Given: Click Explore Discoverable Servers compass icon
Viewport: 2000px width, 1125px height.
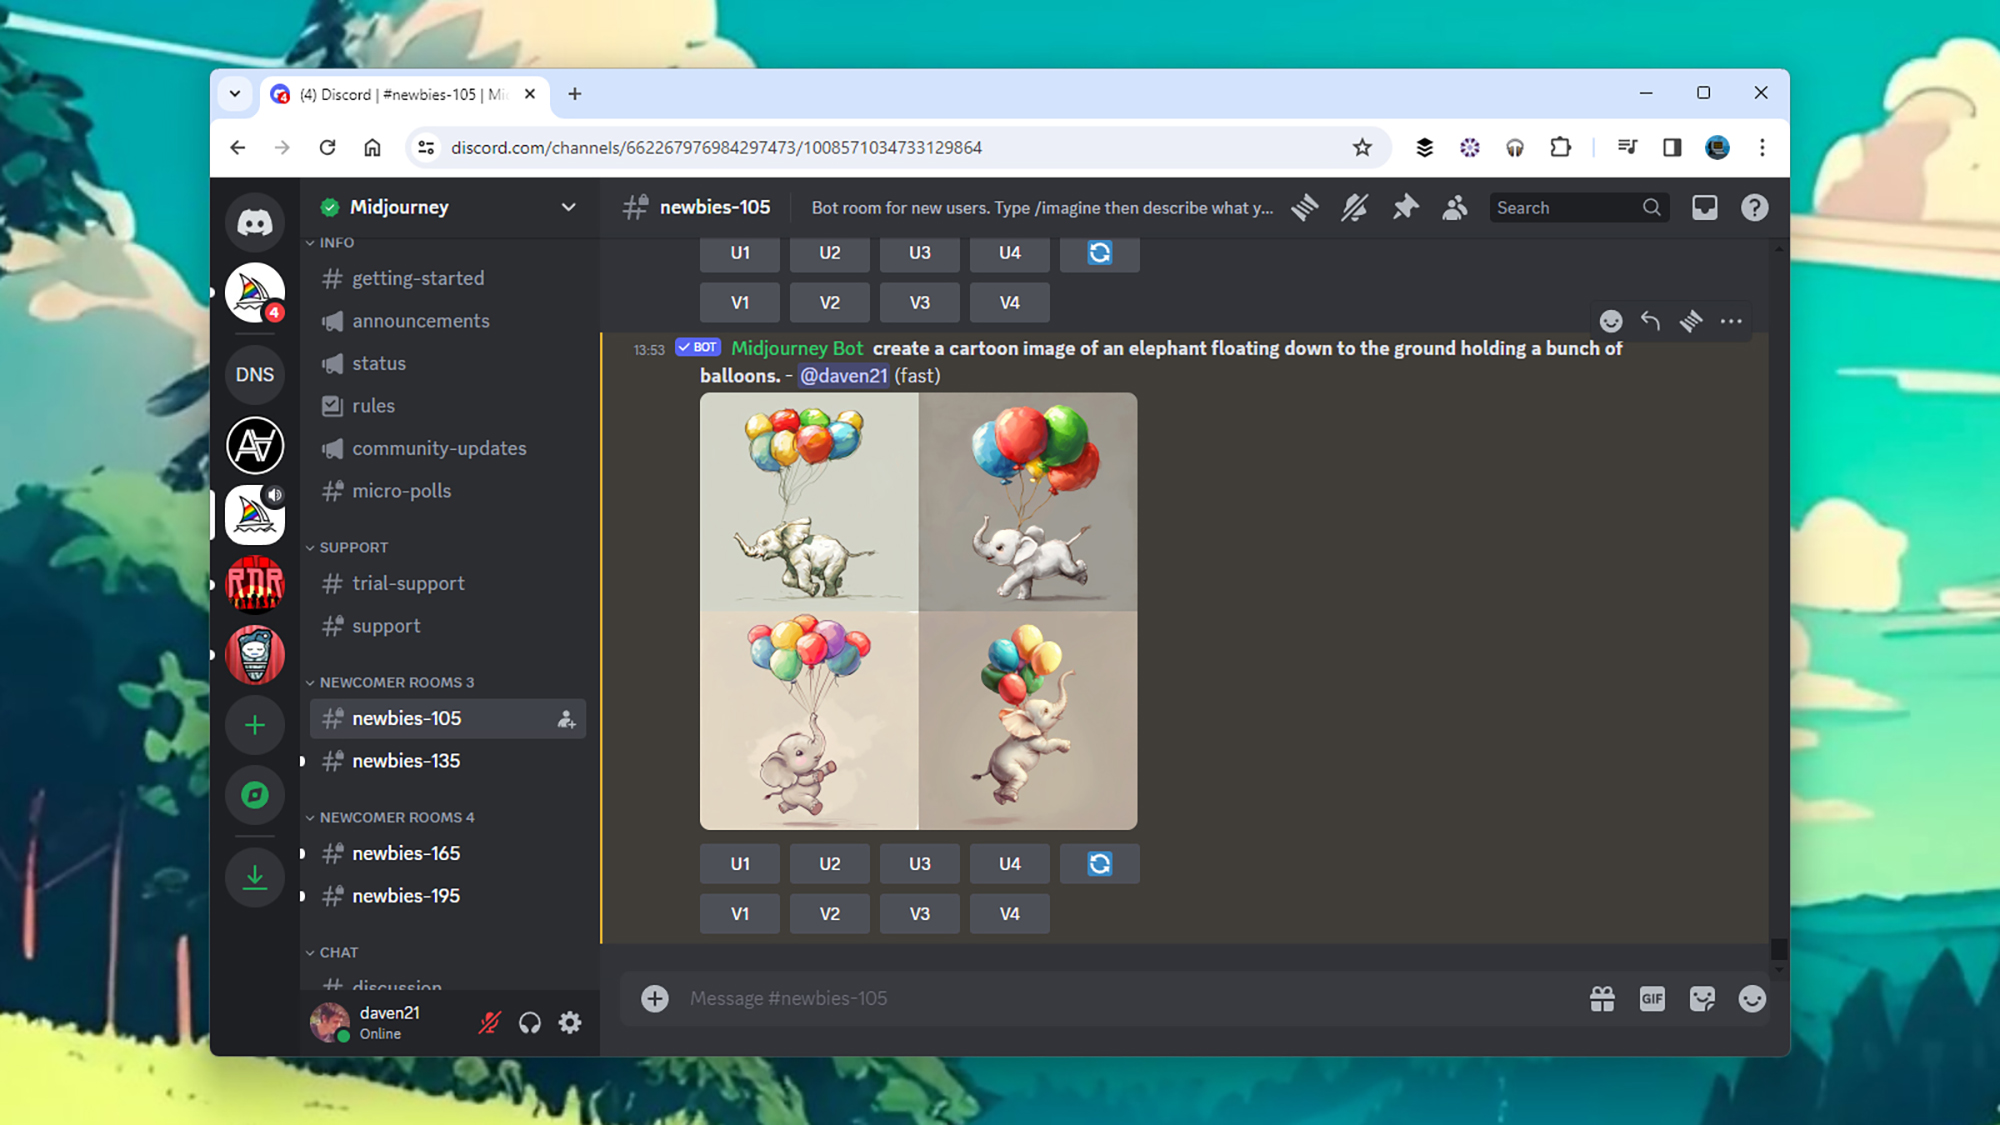Looking at the screenshot, I should (x=255, y=795).
